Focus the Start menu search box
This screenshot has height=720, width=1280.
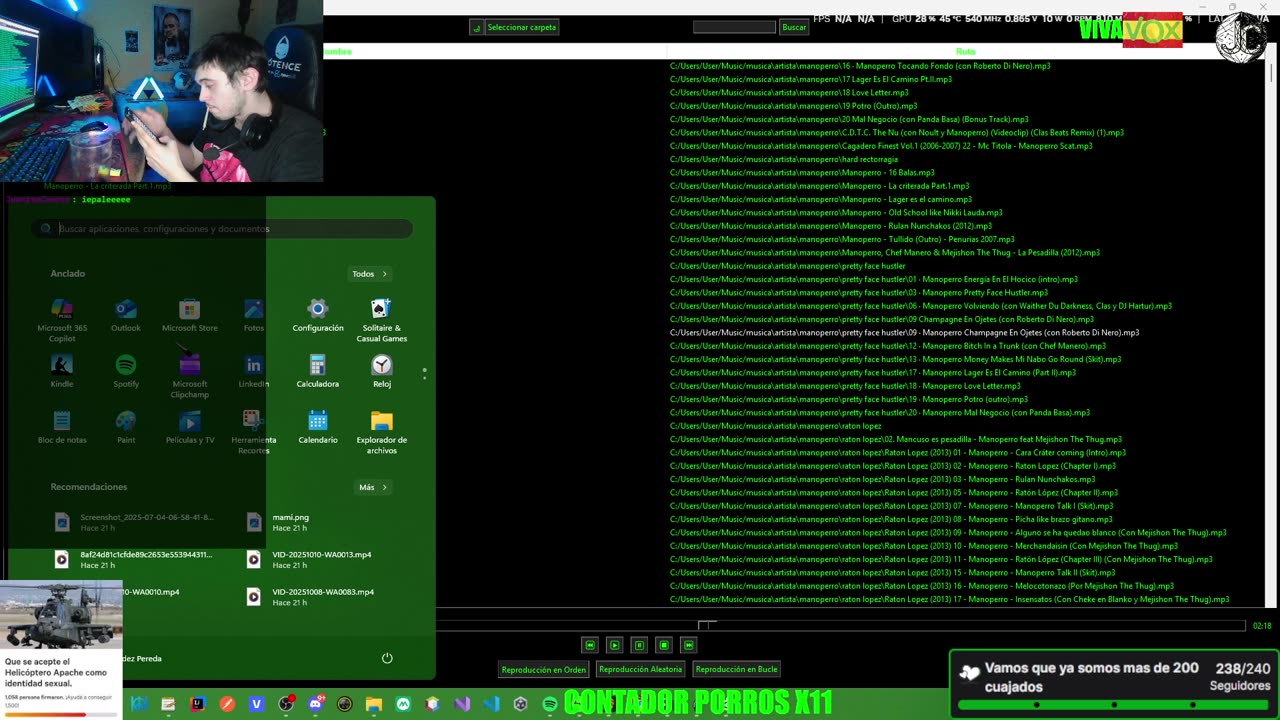point(222,229)
